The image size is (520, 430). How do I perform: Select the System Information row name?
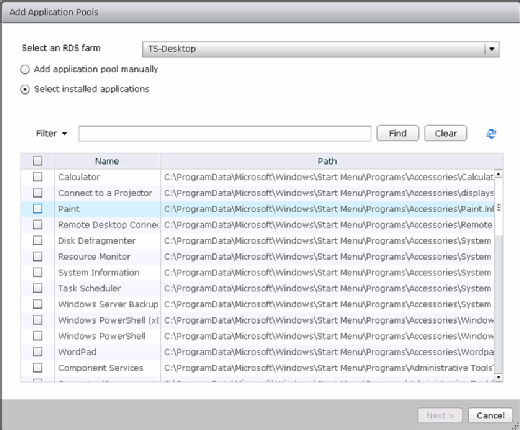coord(99,273)
